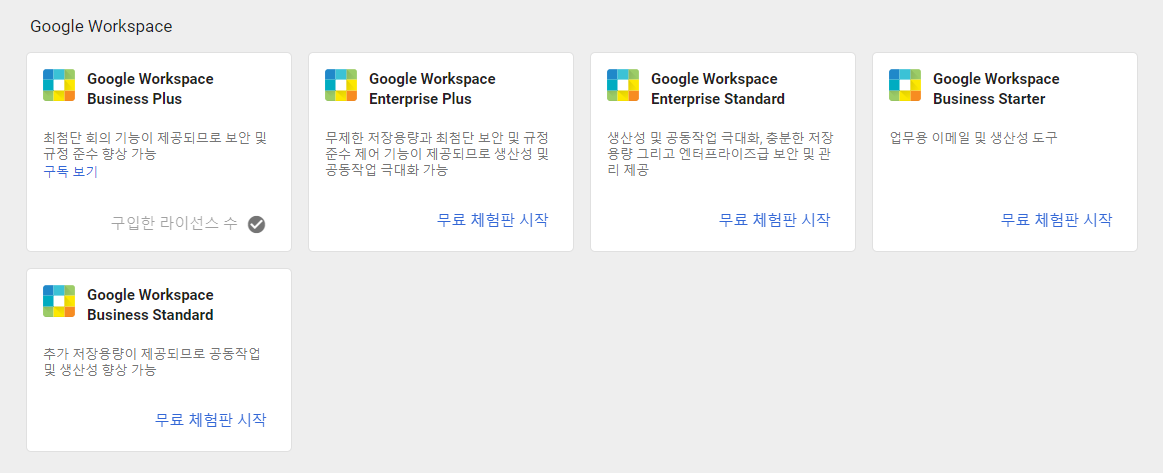The height and width of the screenshot is (473, 1163).
Task: Start free trial for Business Starter
Action: pos(1056,219)
